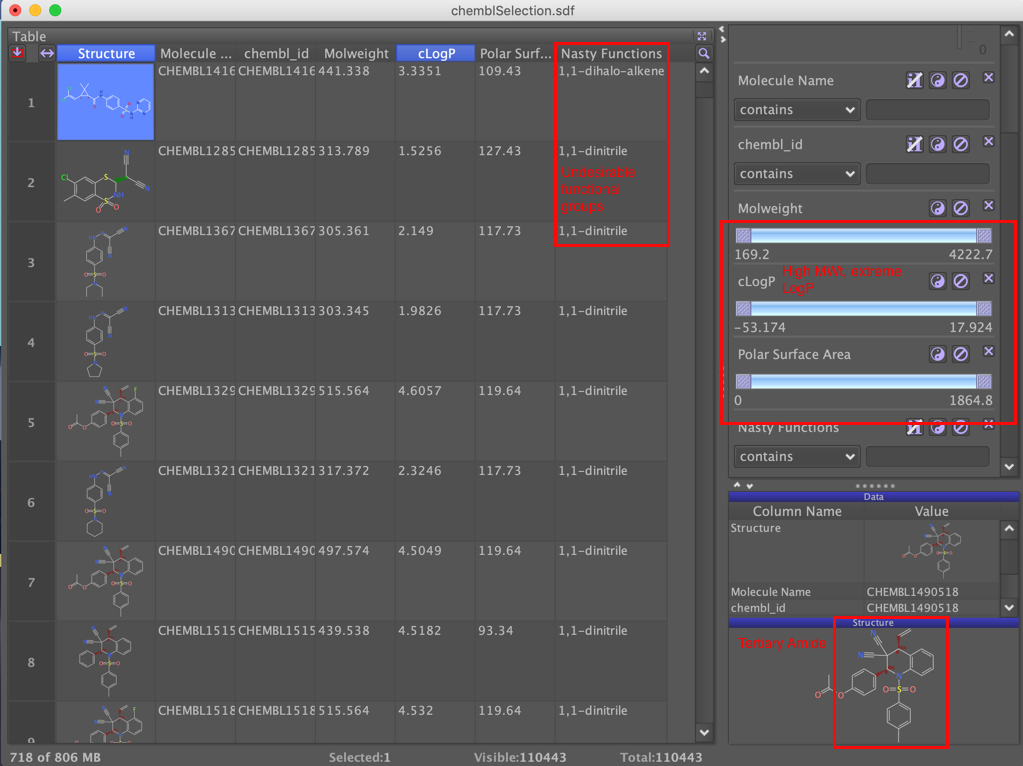Remove the Molecule Name filter
The height and width of the screenshot is (766, 1023).
tap(988, 78)
